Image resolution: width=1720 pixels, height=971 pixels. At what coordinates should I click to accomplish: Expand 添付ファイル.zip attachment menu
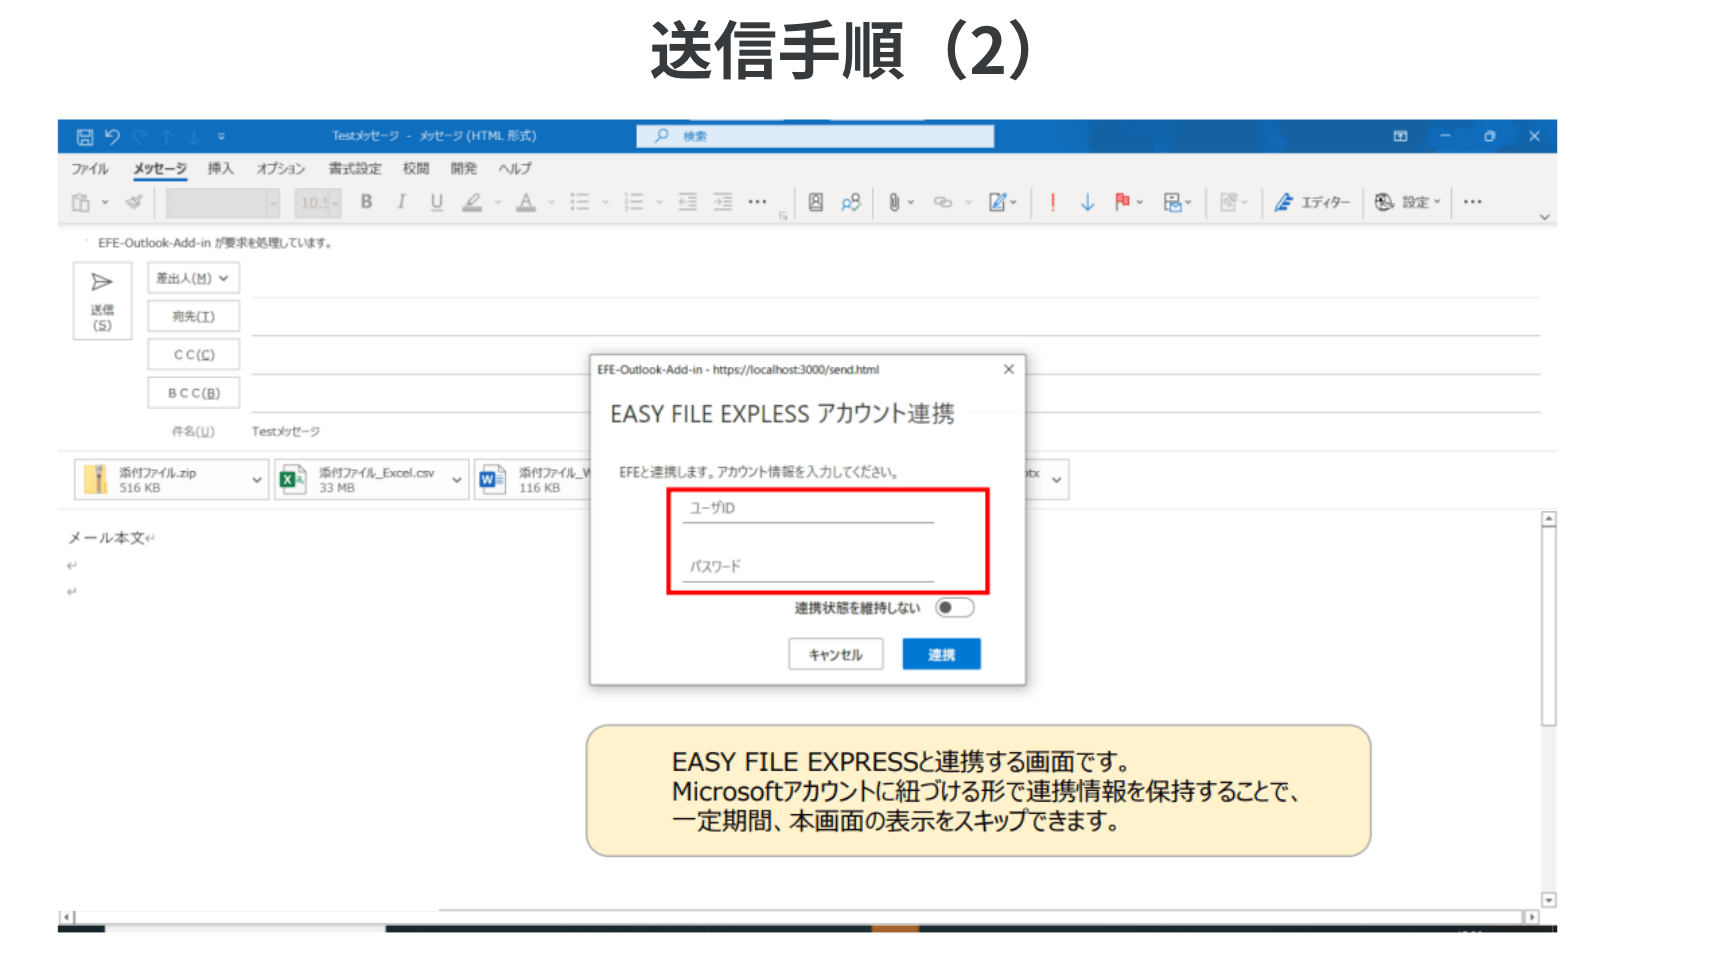pyautogui.click(x=257, y=480)
